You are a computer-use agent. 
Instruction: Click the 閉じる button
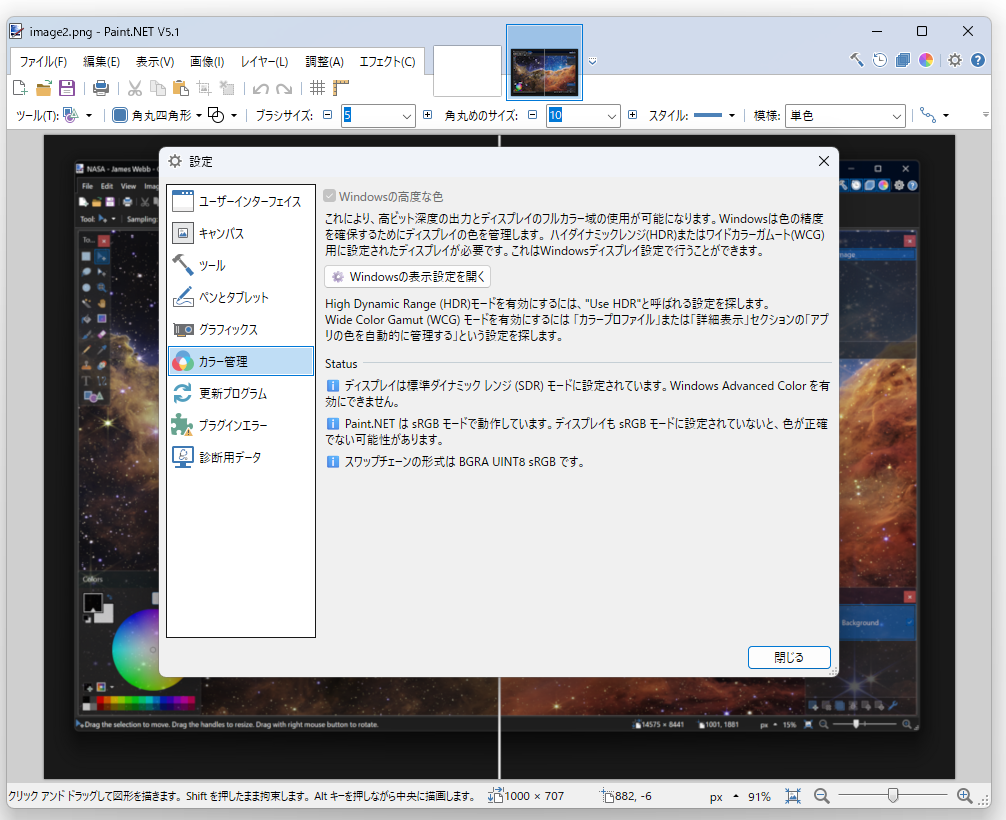(789, 657)
